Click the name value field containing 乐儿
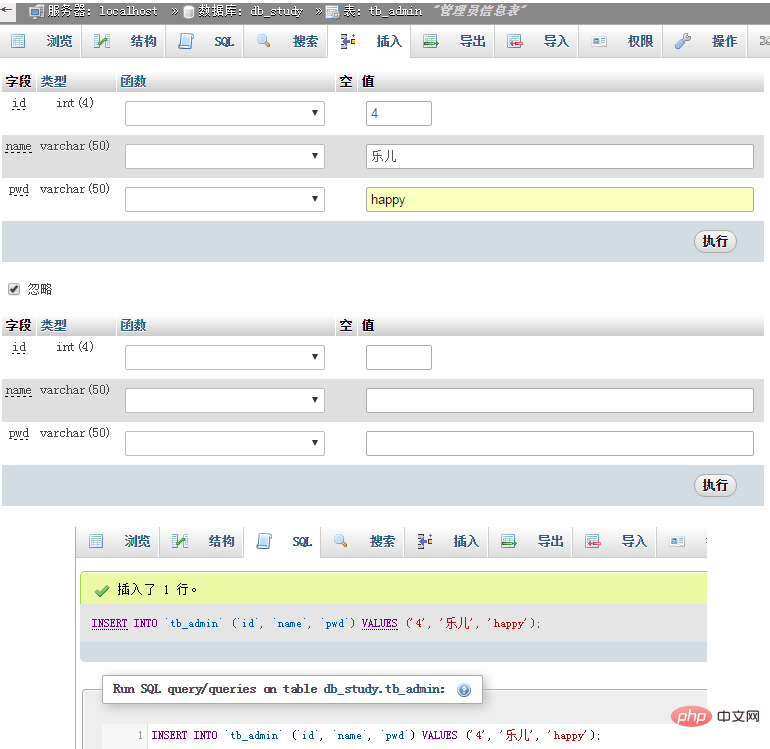 560,156
